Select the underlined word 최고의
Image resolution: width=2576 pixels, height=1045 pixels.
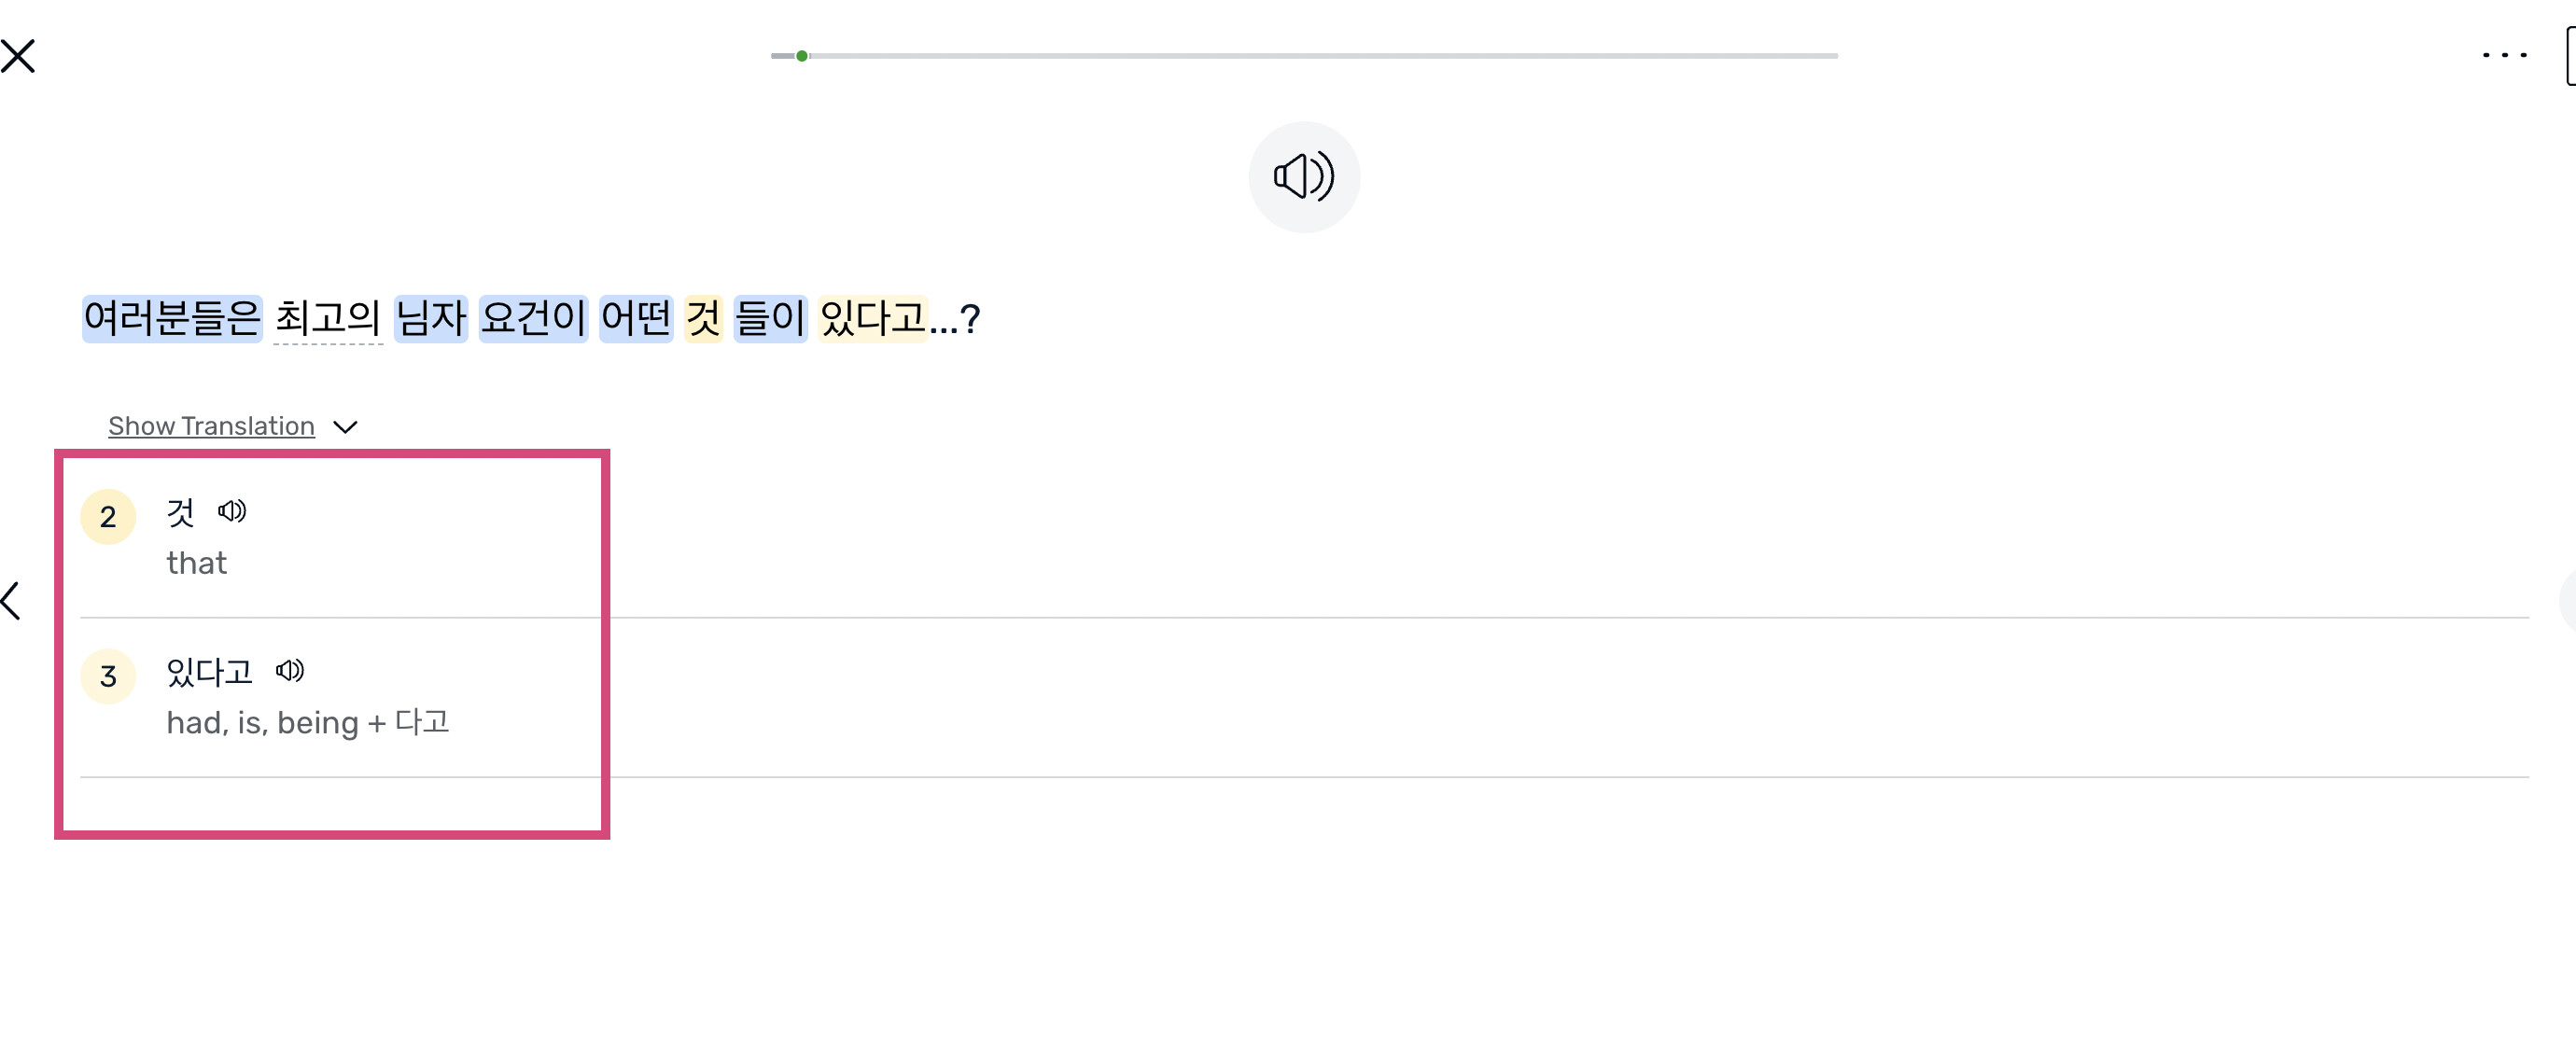(x=328, y=319)
